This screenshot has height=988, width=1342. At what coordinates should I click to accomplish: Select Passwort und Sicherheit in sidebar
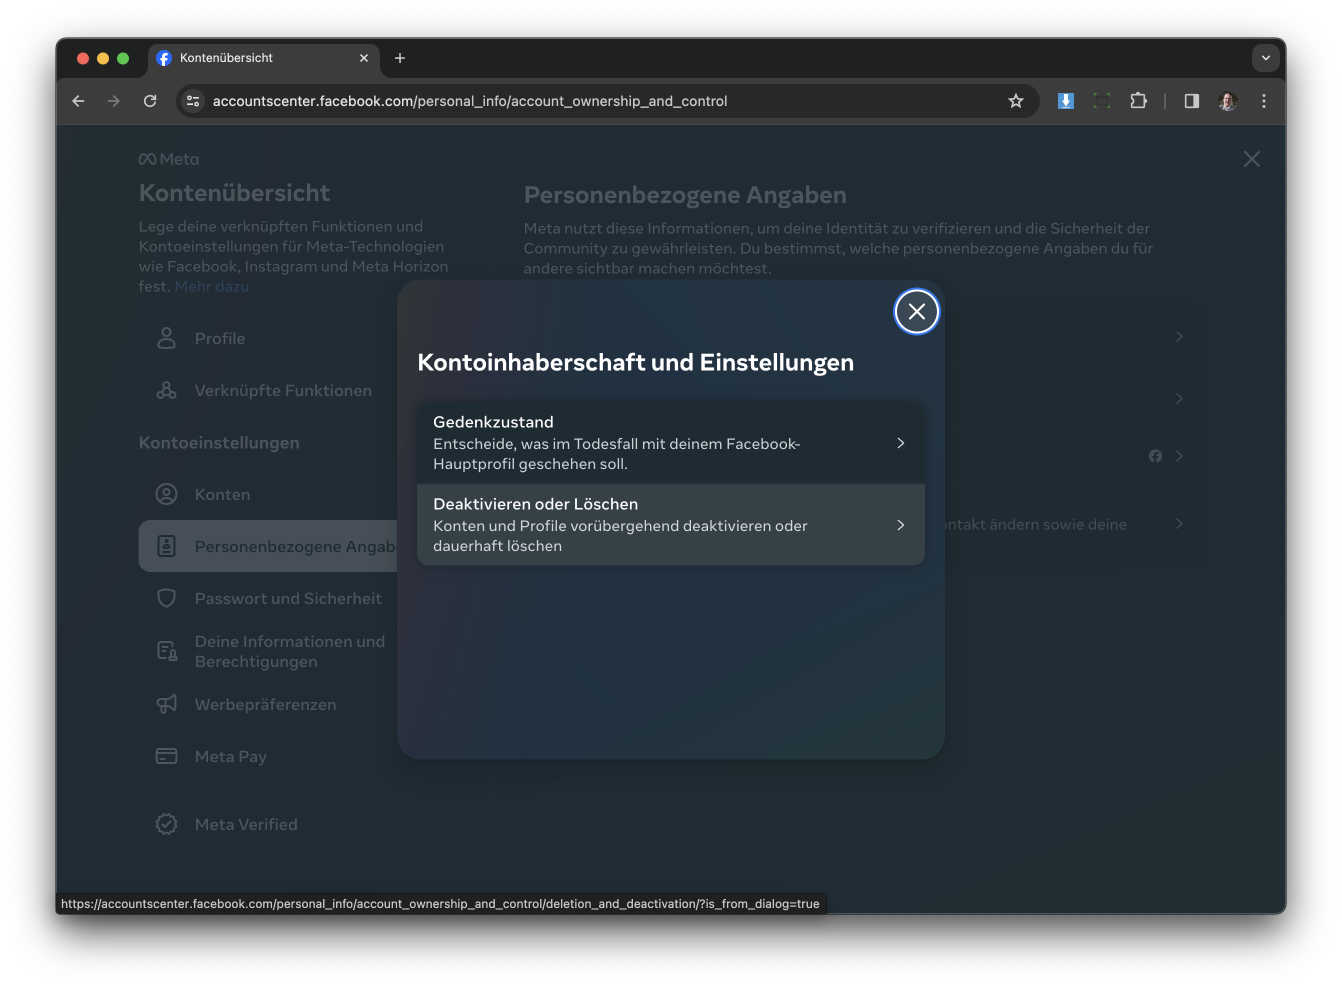point(287,598)
